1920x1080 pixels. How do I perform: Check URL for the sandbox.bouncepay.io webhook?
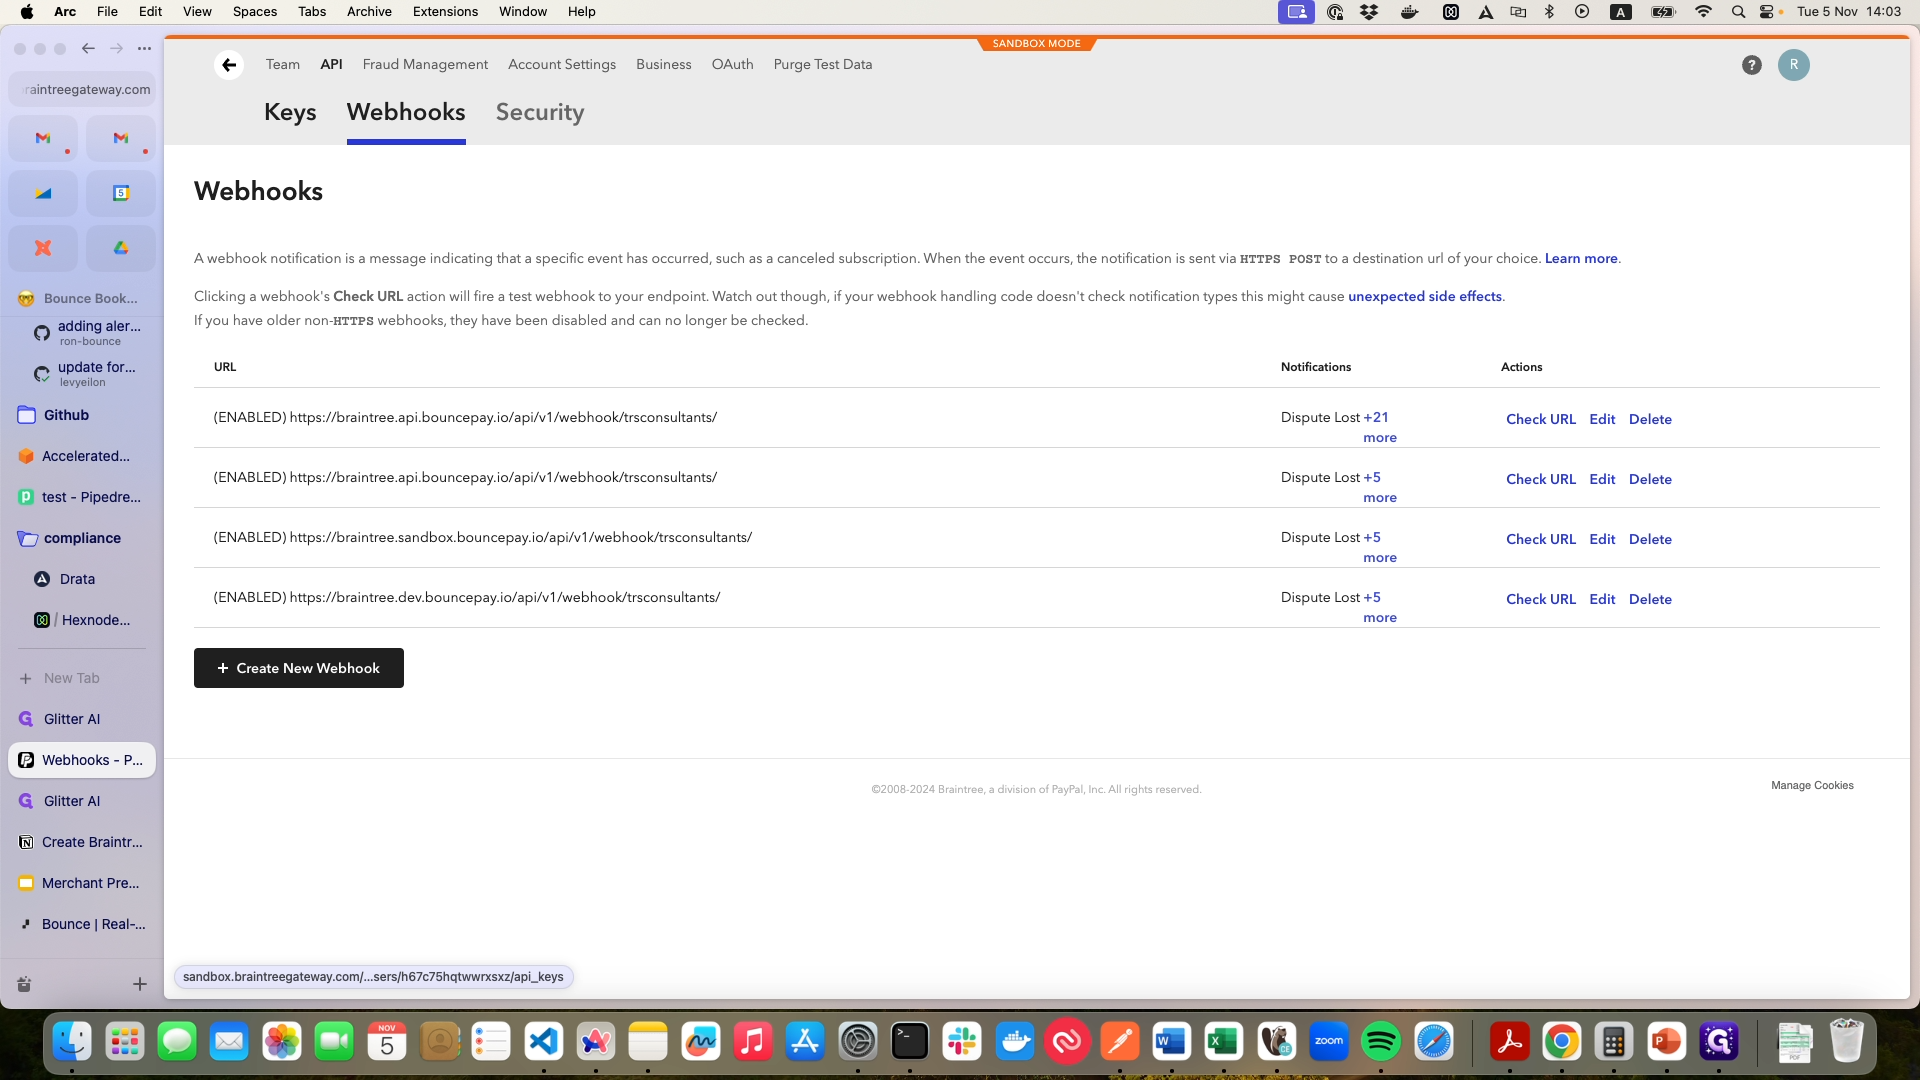point(1541,539)
